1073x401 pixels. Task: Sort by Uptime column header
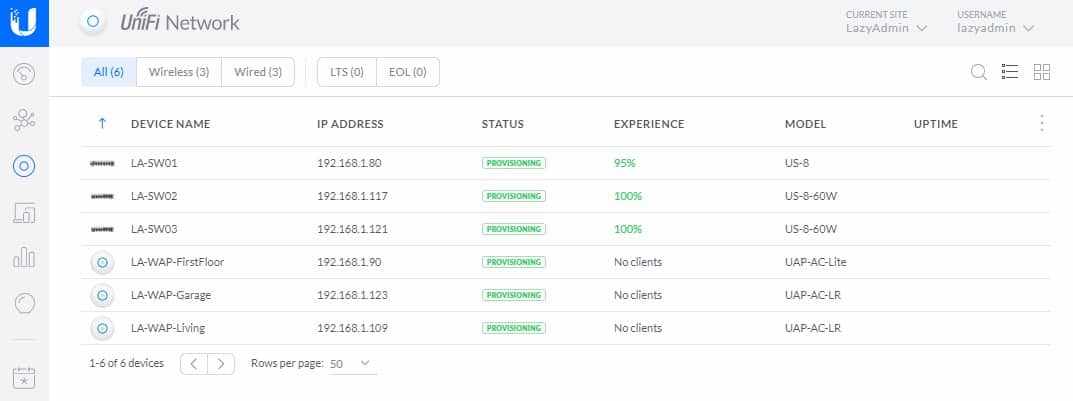pos(935,124)
